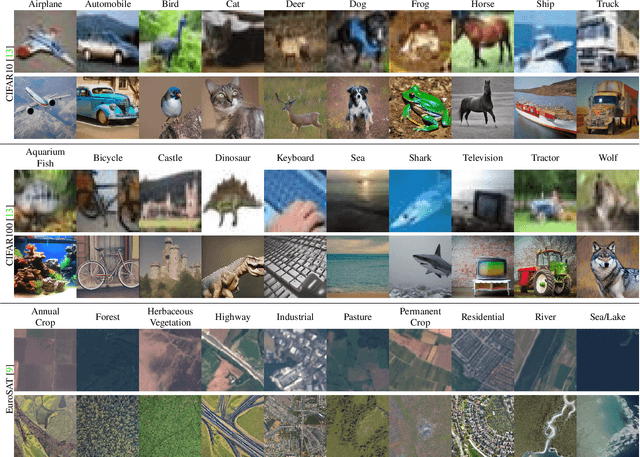Select the red and green tractor image
640x457 pixels.
545,266
